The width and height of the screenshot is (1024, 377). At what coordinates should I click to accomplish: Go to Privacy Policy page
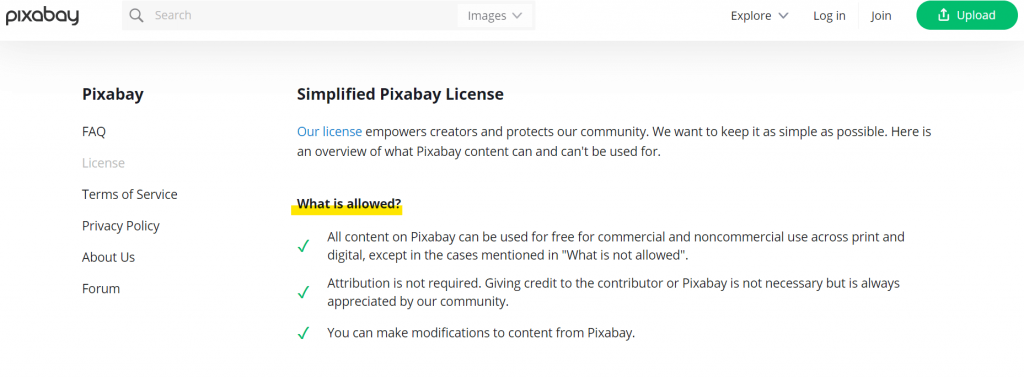click(121, 225)
